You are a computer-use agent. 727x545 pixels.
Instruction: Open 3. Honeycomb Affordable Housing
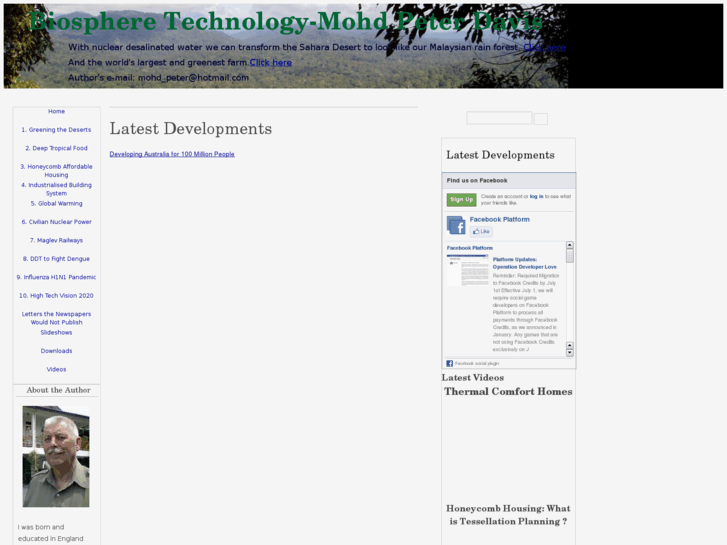click(x=57, y=171)
